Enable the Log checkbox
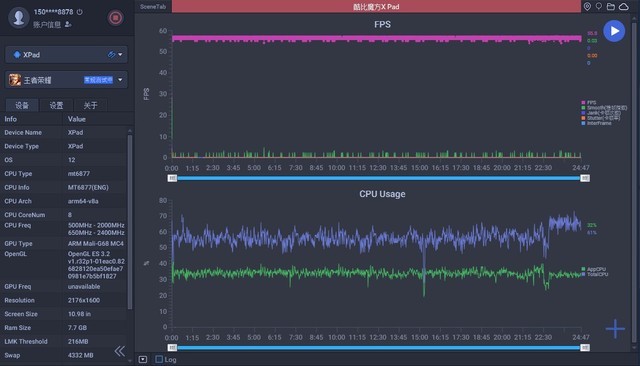Screen dimensions: 640x366 coord(159,359)
